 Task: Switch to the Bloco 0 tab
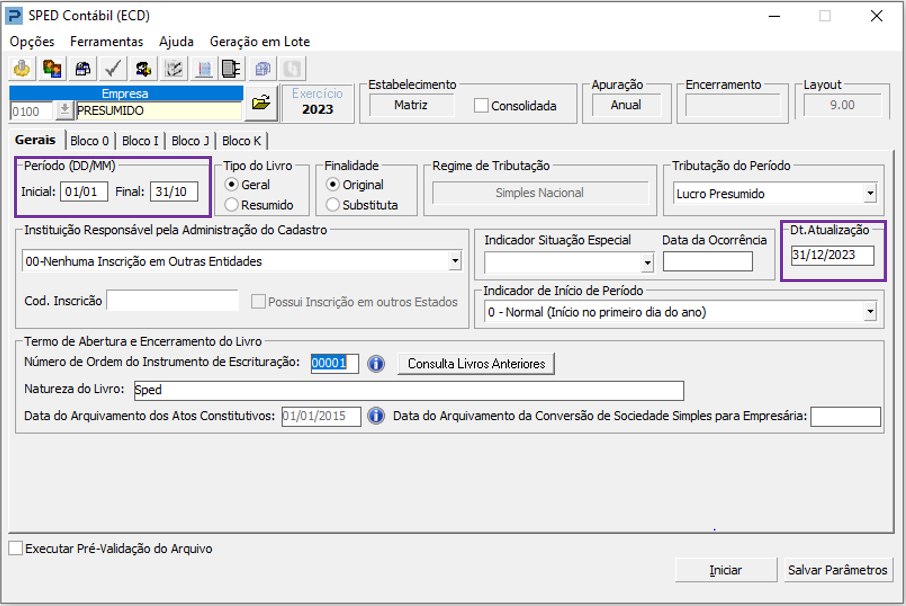tap(90, 141)
